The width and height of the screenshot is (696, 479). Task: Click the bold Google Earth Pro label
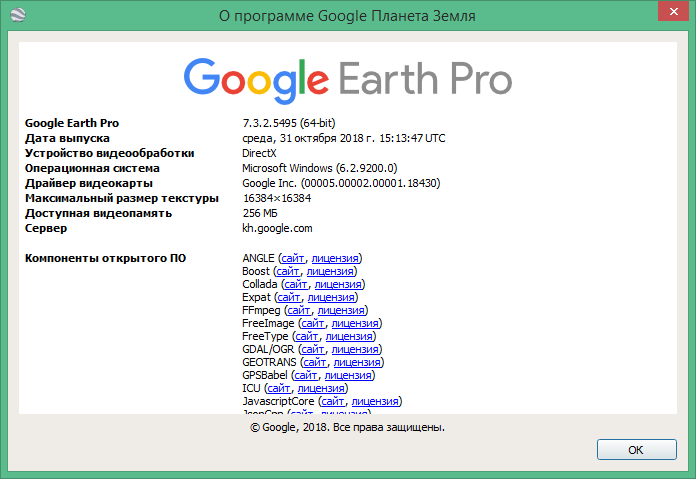[x=72, y=123]
